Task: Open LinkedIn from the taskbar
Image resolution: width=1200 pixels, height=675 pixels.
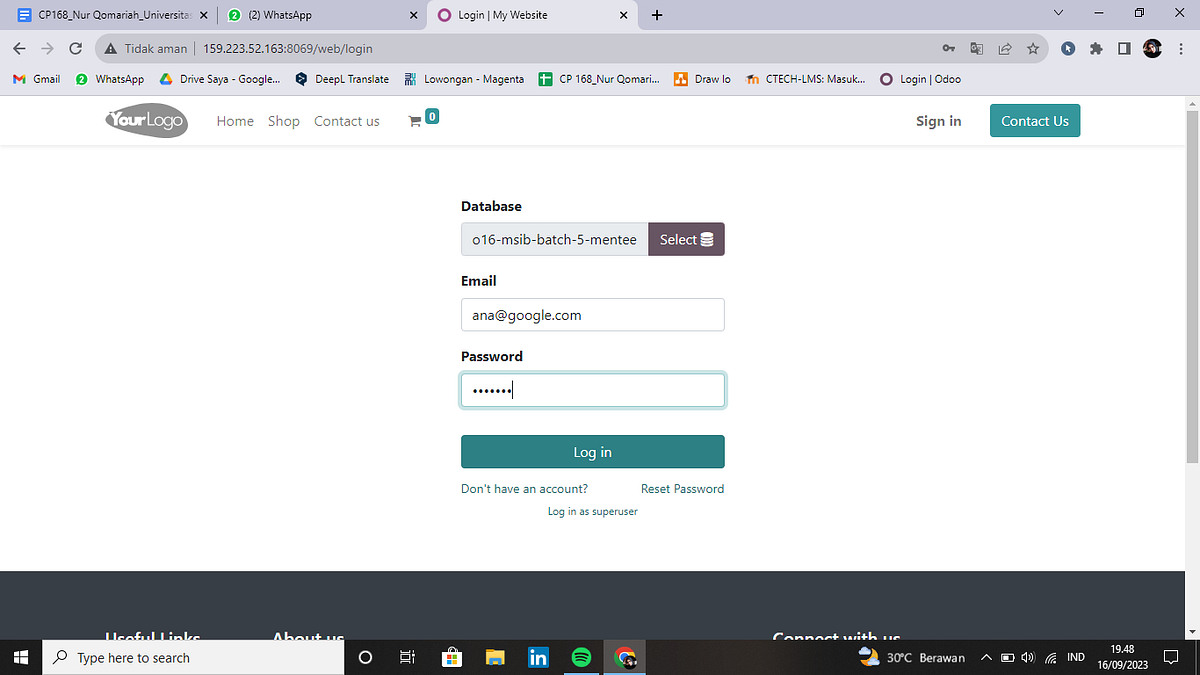Action: (x=538, y=657)
